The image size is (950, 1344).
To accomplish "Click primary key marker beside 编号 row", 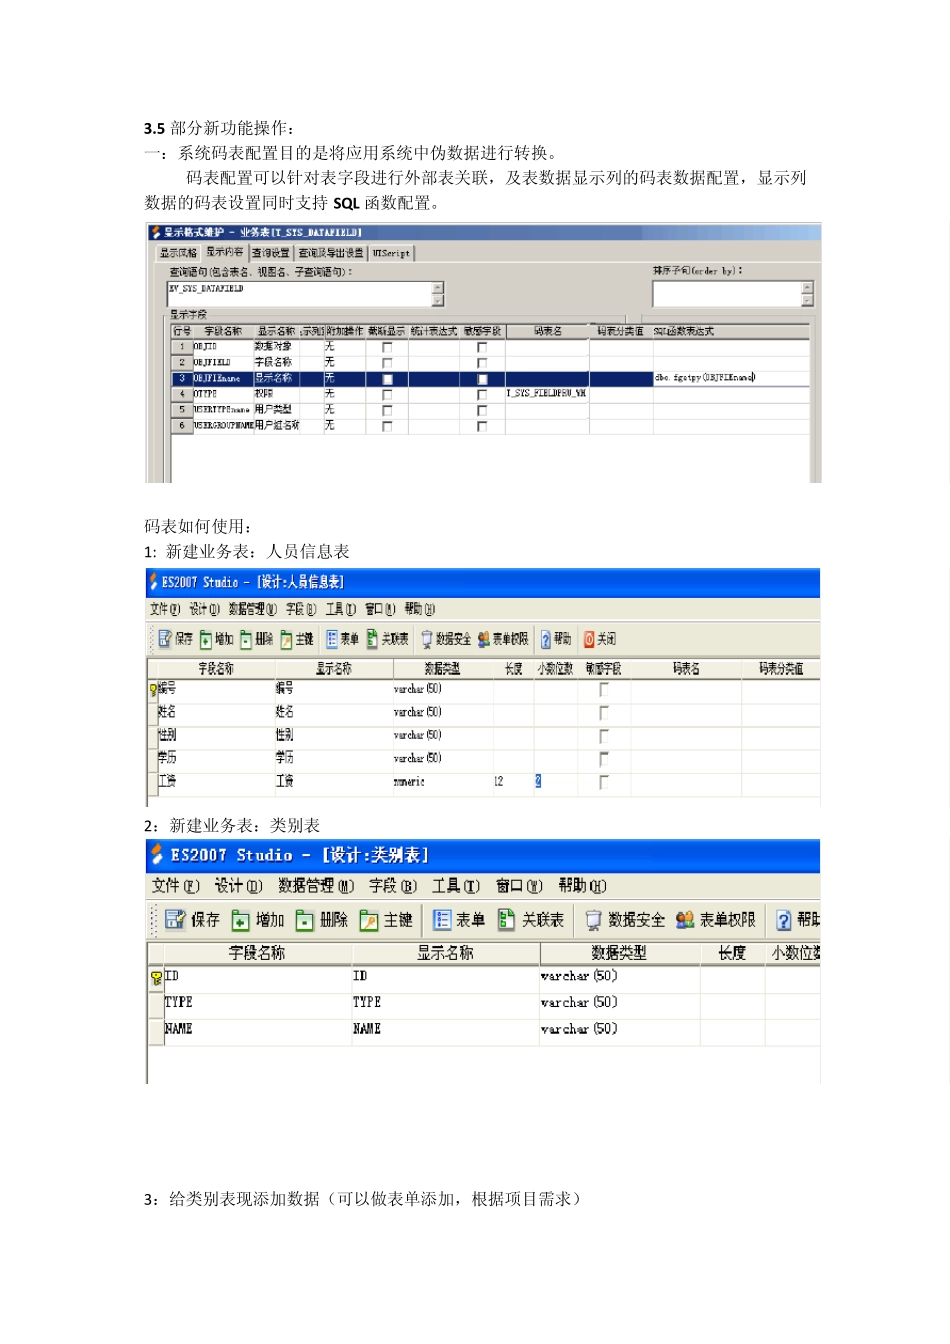I will pyautogui.click(x=153, y=689).
